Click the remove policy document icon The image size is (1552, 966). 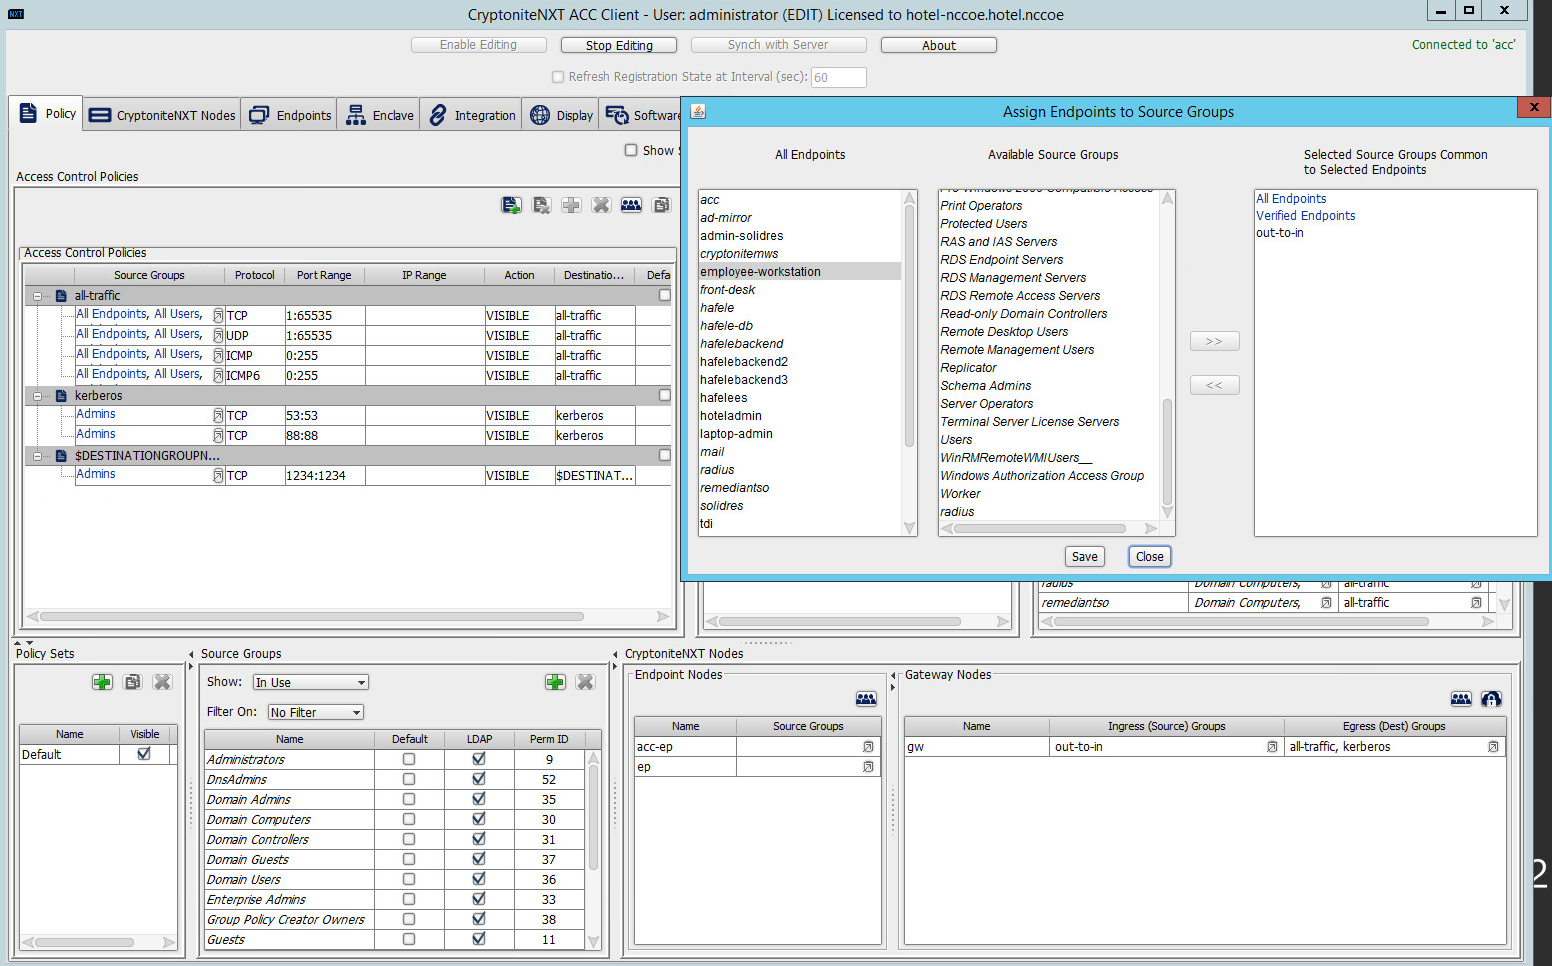(541, 205)
